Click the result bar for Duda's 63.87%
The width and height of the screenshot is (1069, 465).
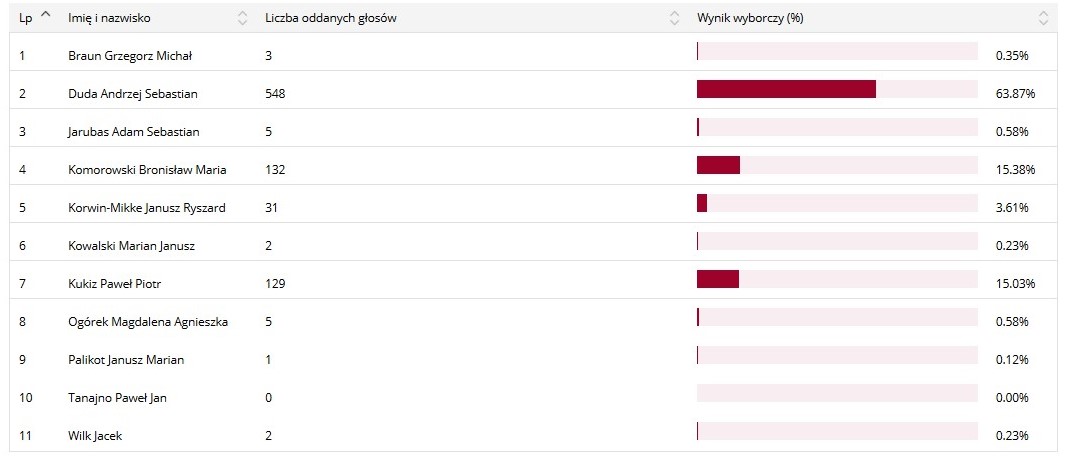(786, 89)
